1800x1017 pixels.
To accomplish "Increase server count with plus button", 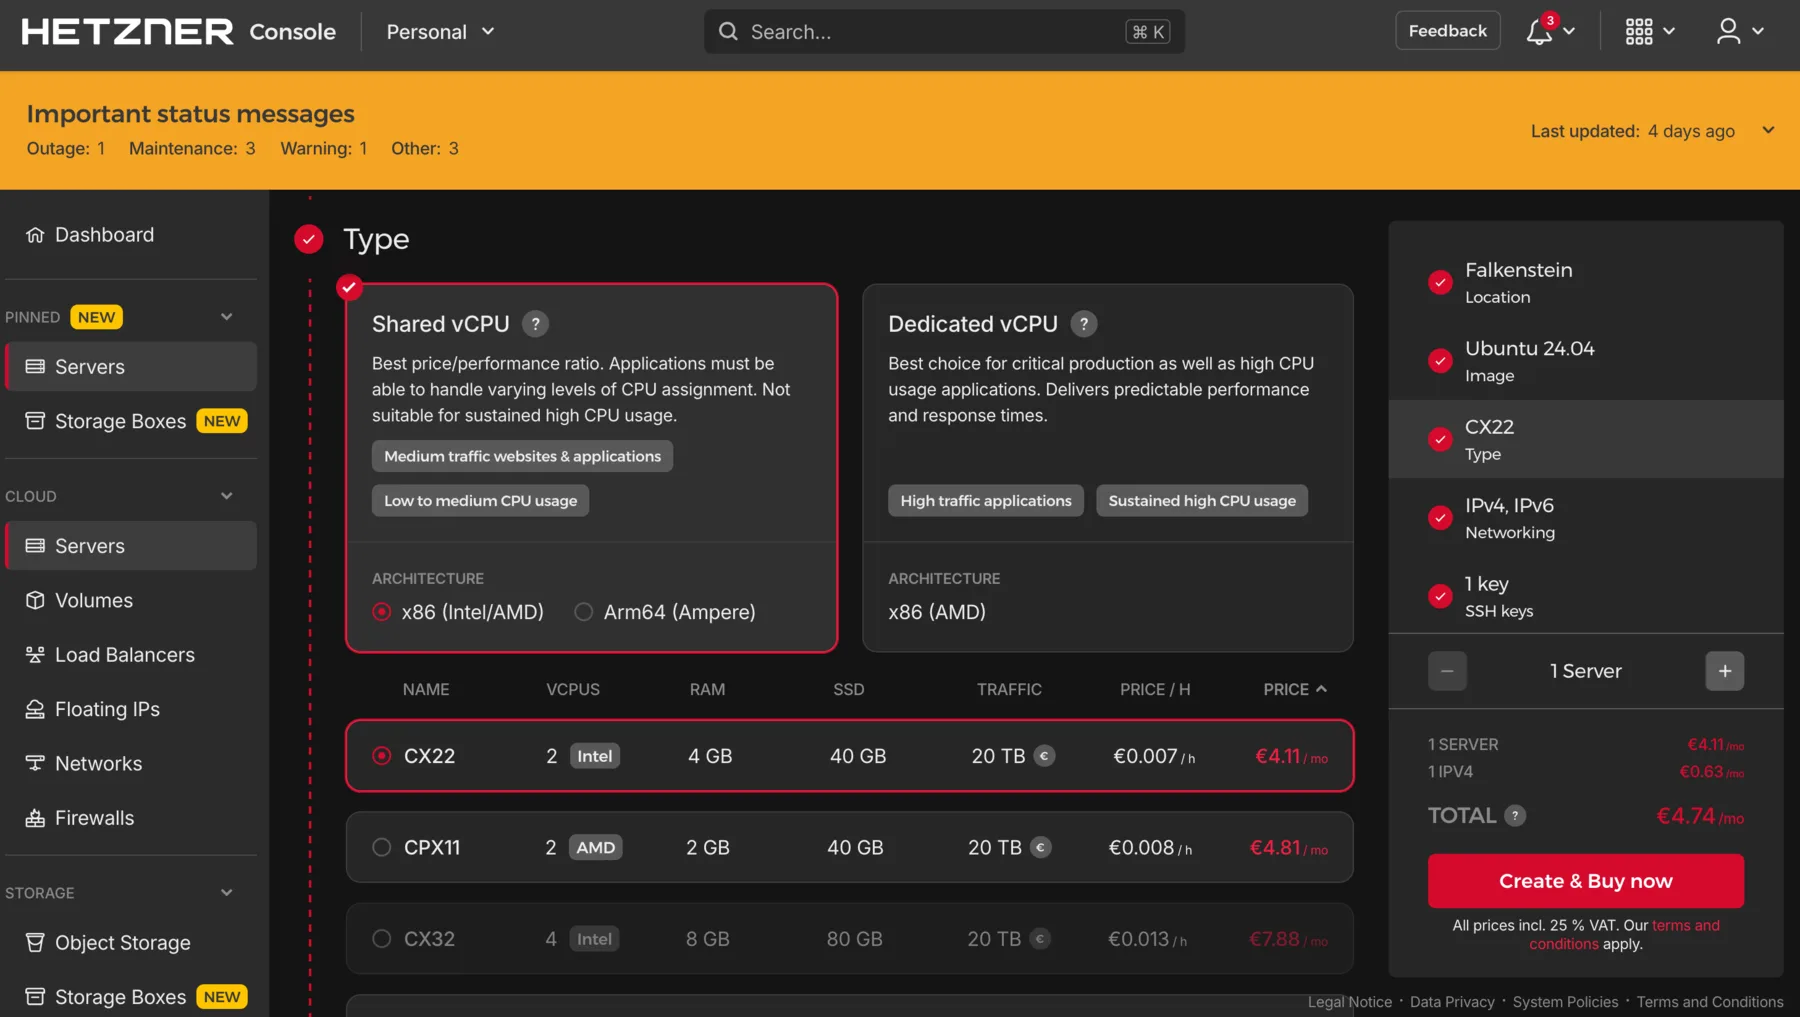I will pos(1724,671).
